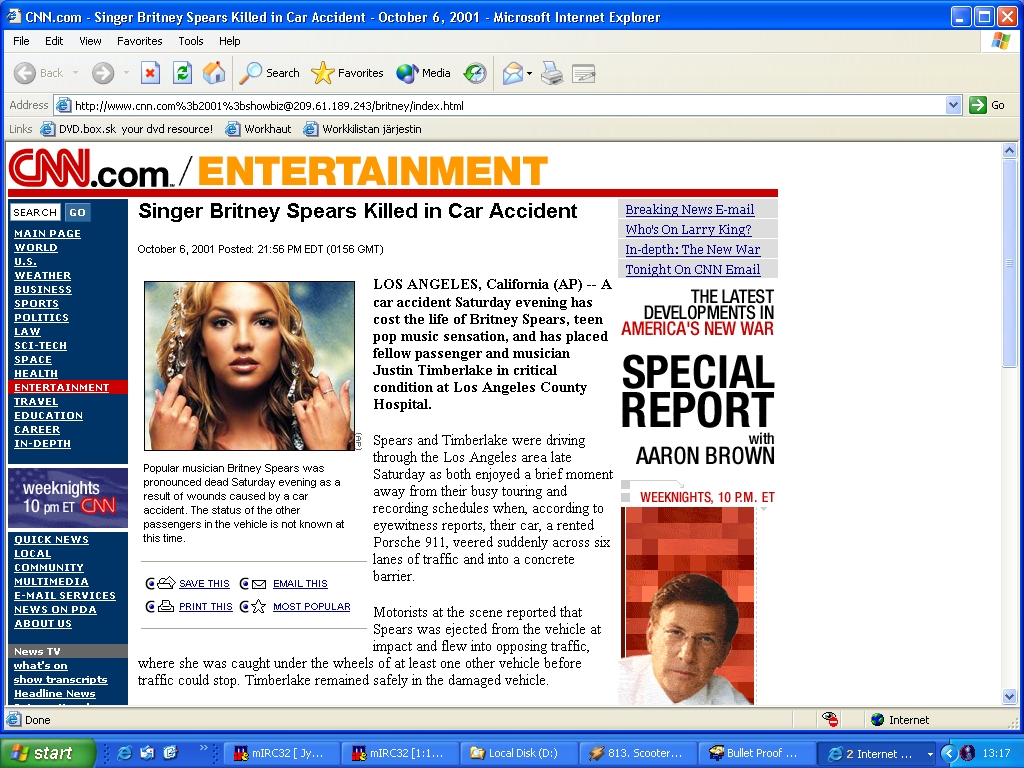This screenshot has height=768, width=1024.
Task: Click the printer icon beside Print This
Action: 166,606
